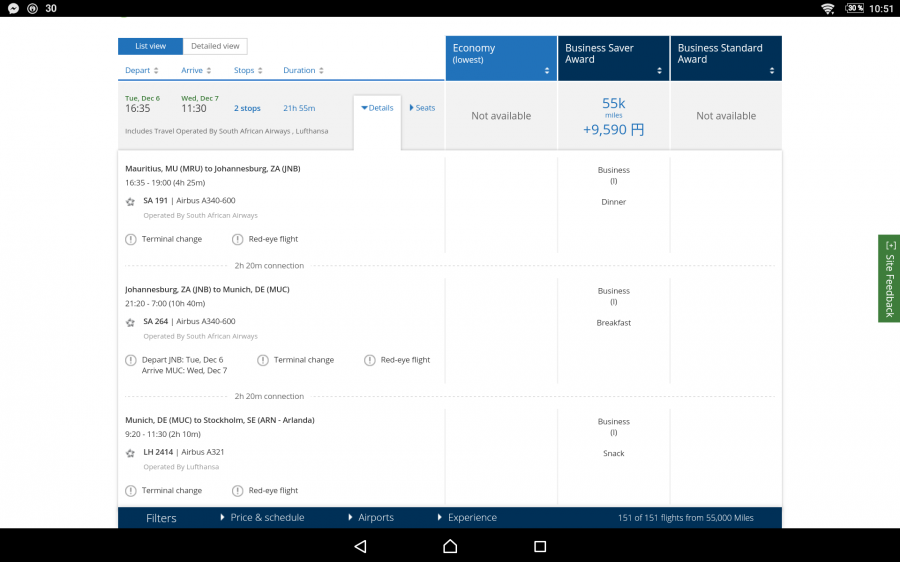Click Star Alliance icon beside SA 264

130,322
